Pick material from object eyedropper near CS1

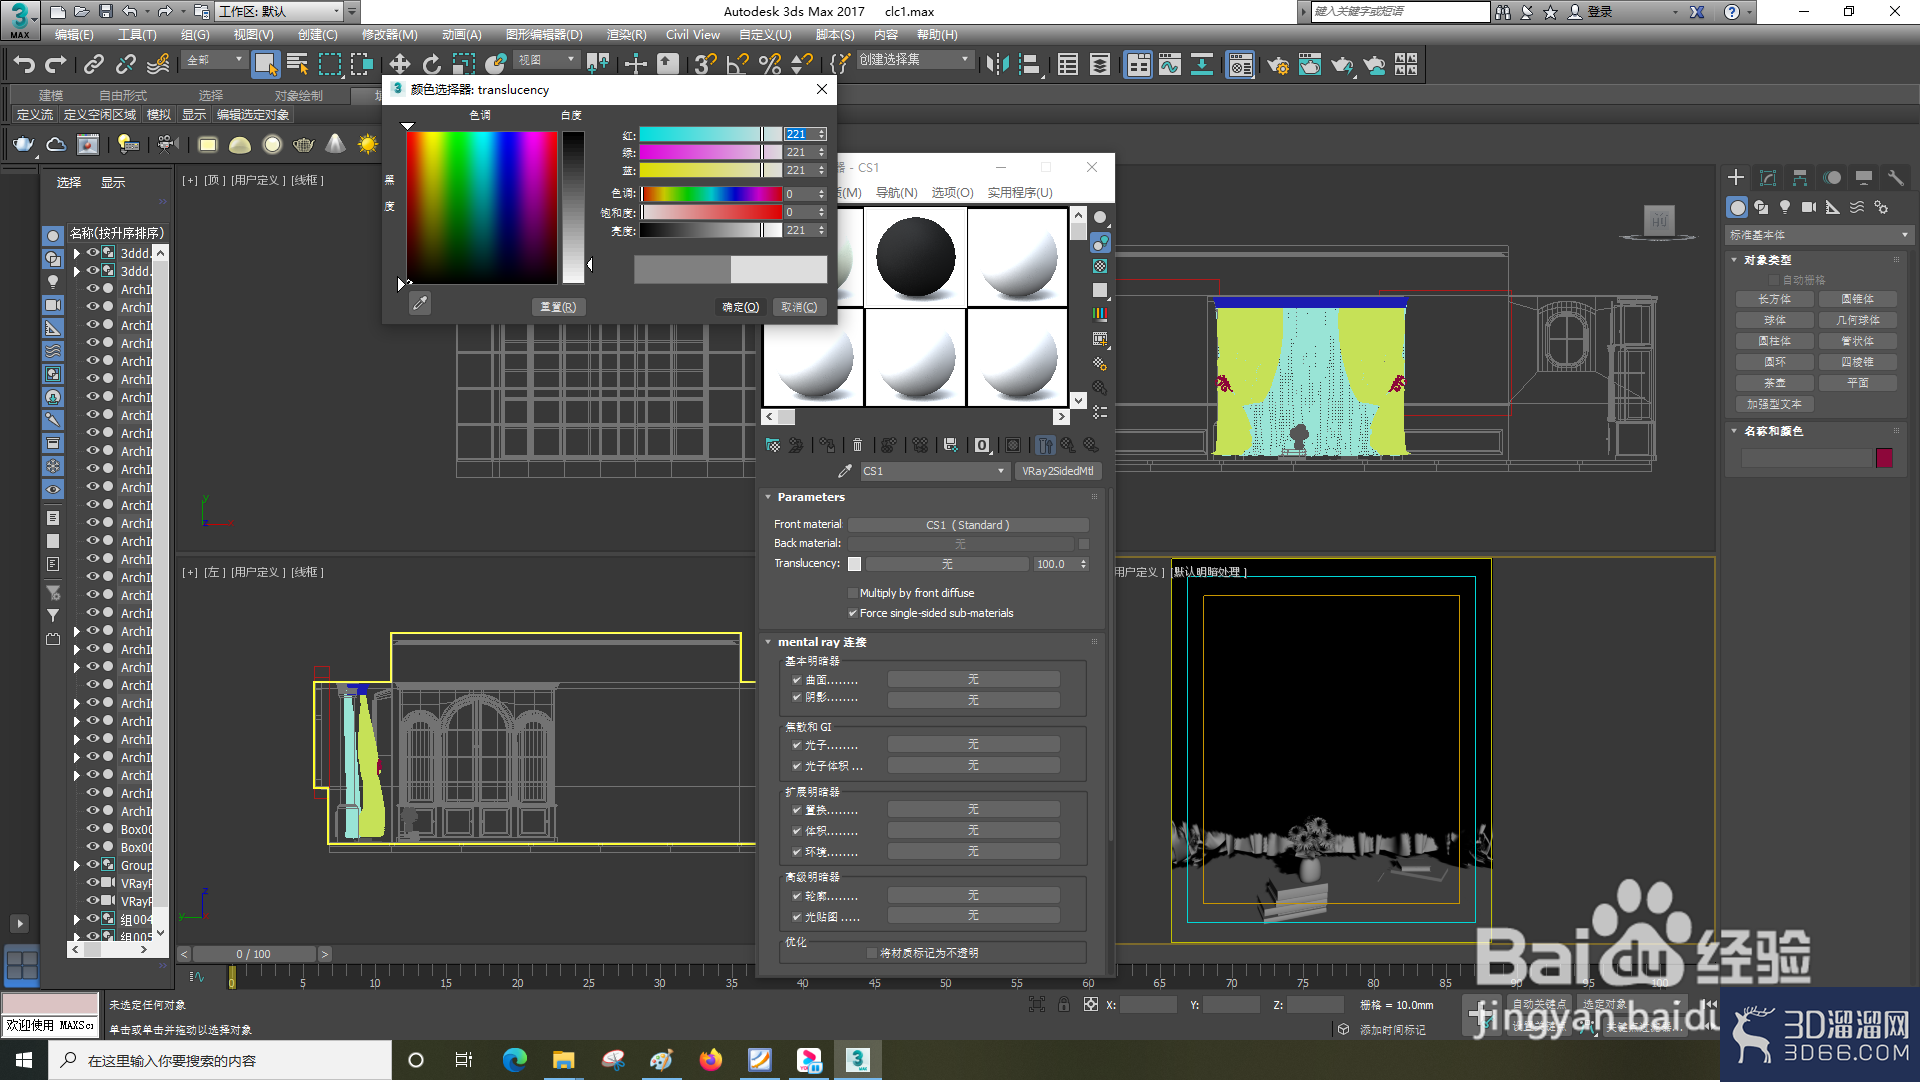(x=845, y=471)
